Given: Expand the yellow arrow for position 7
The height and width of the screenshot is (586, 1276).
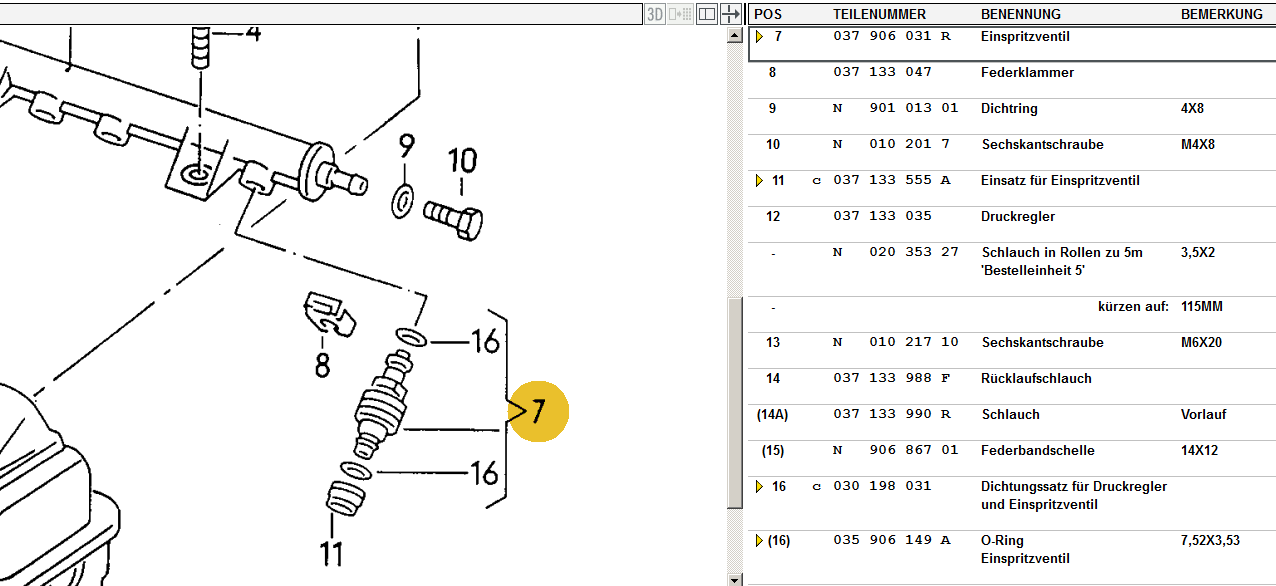Looking at the screenshot, I should tap(759, 37).
